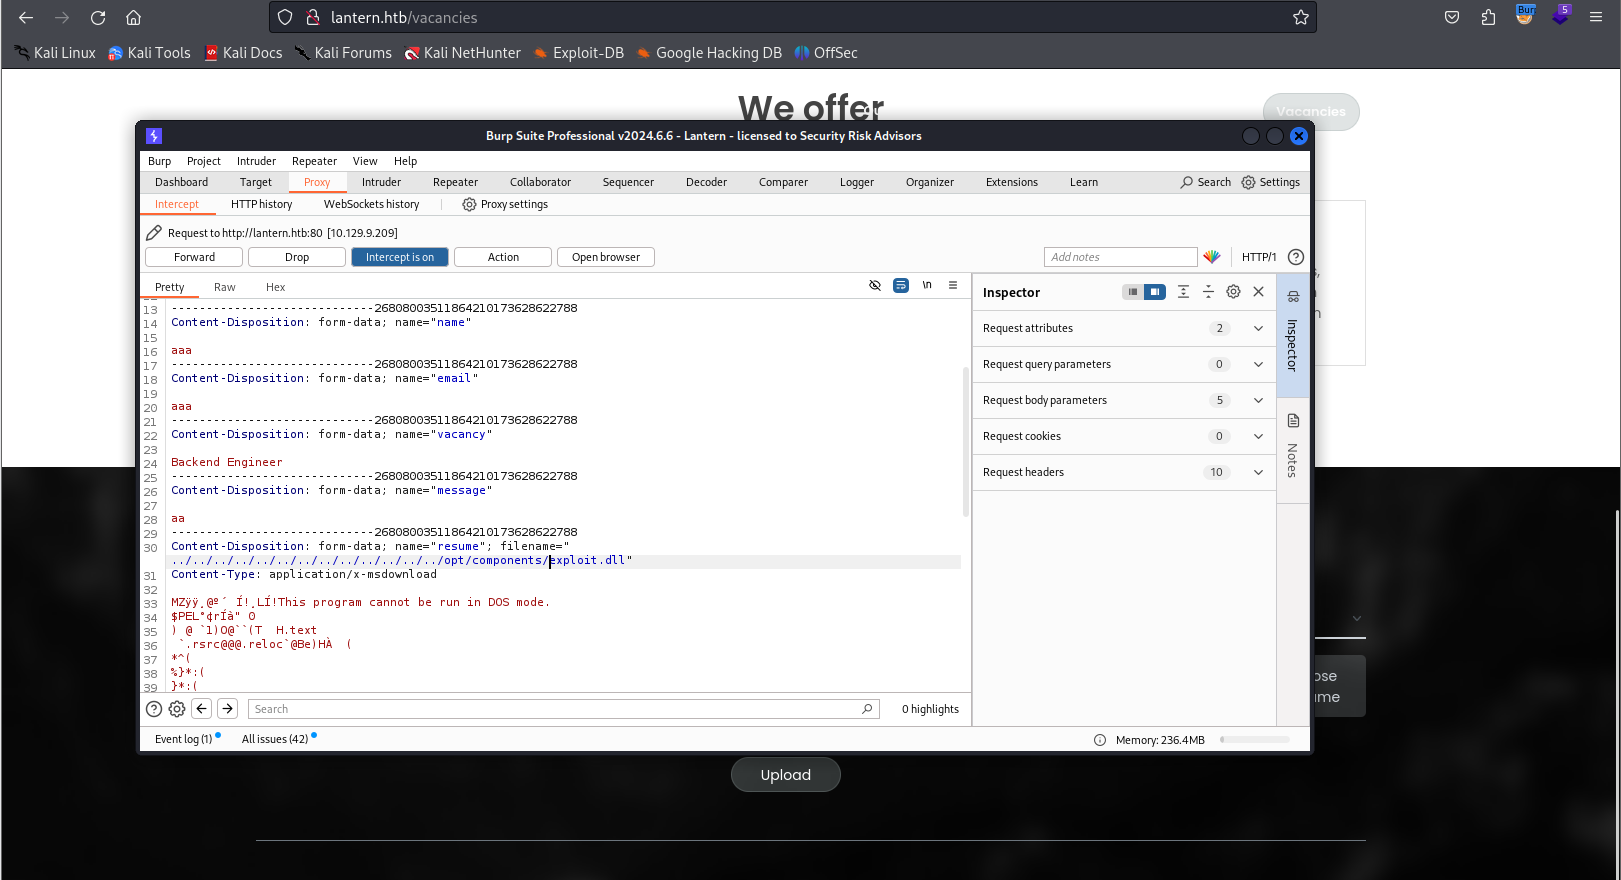
Task: Drop the intercepted request
Action: pos(297,257)
